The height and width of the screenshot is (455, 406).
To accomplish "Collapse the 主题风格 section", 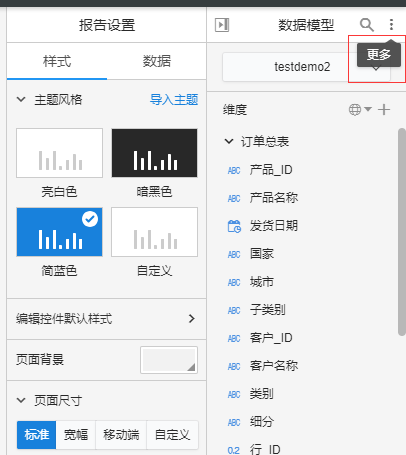I will tap(21, 99).
